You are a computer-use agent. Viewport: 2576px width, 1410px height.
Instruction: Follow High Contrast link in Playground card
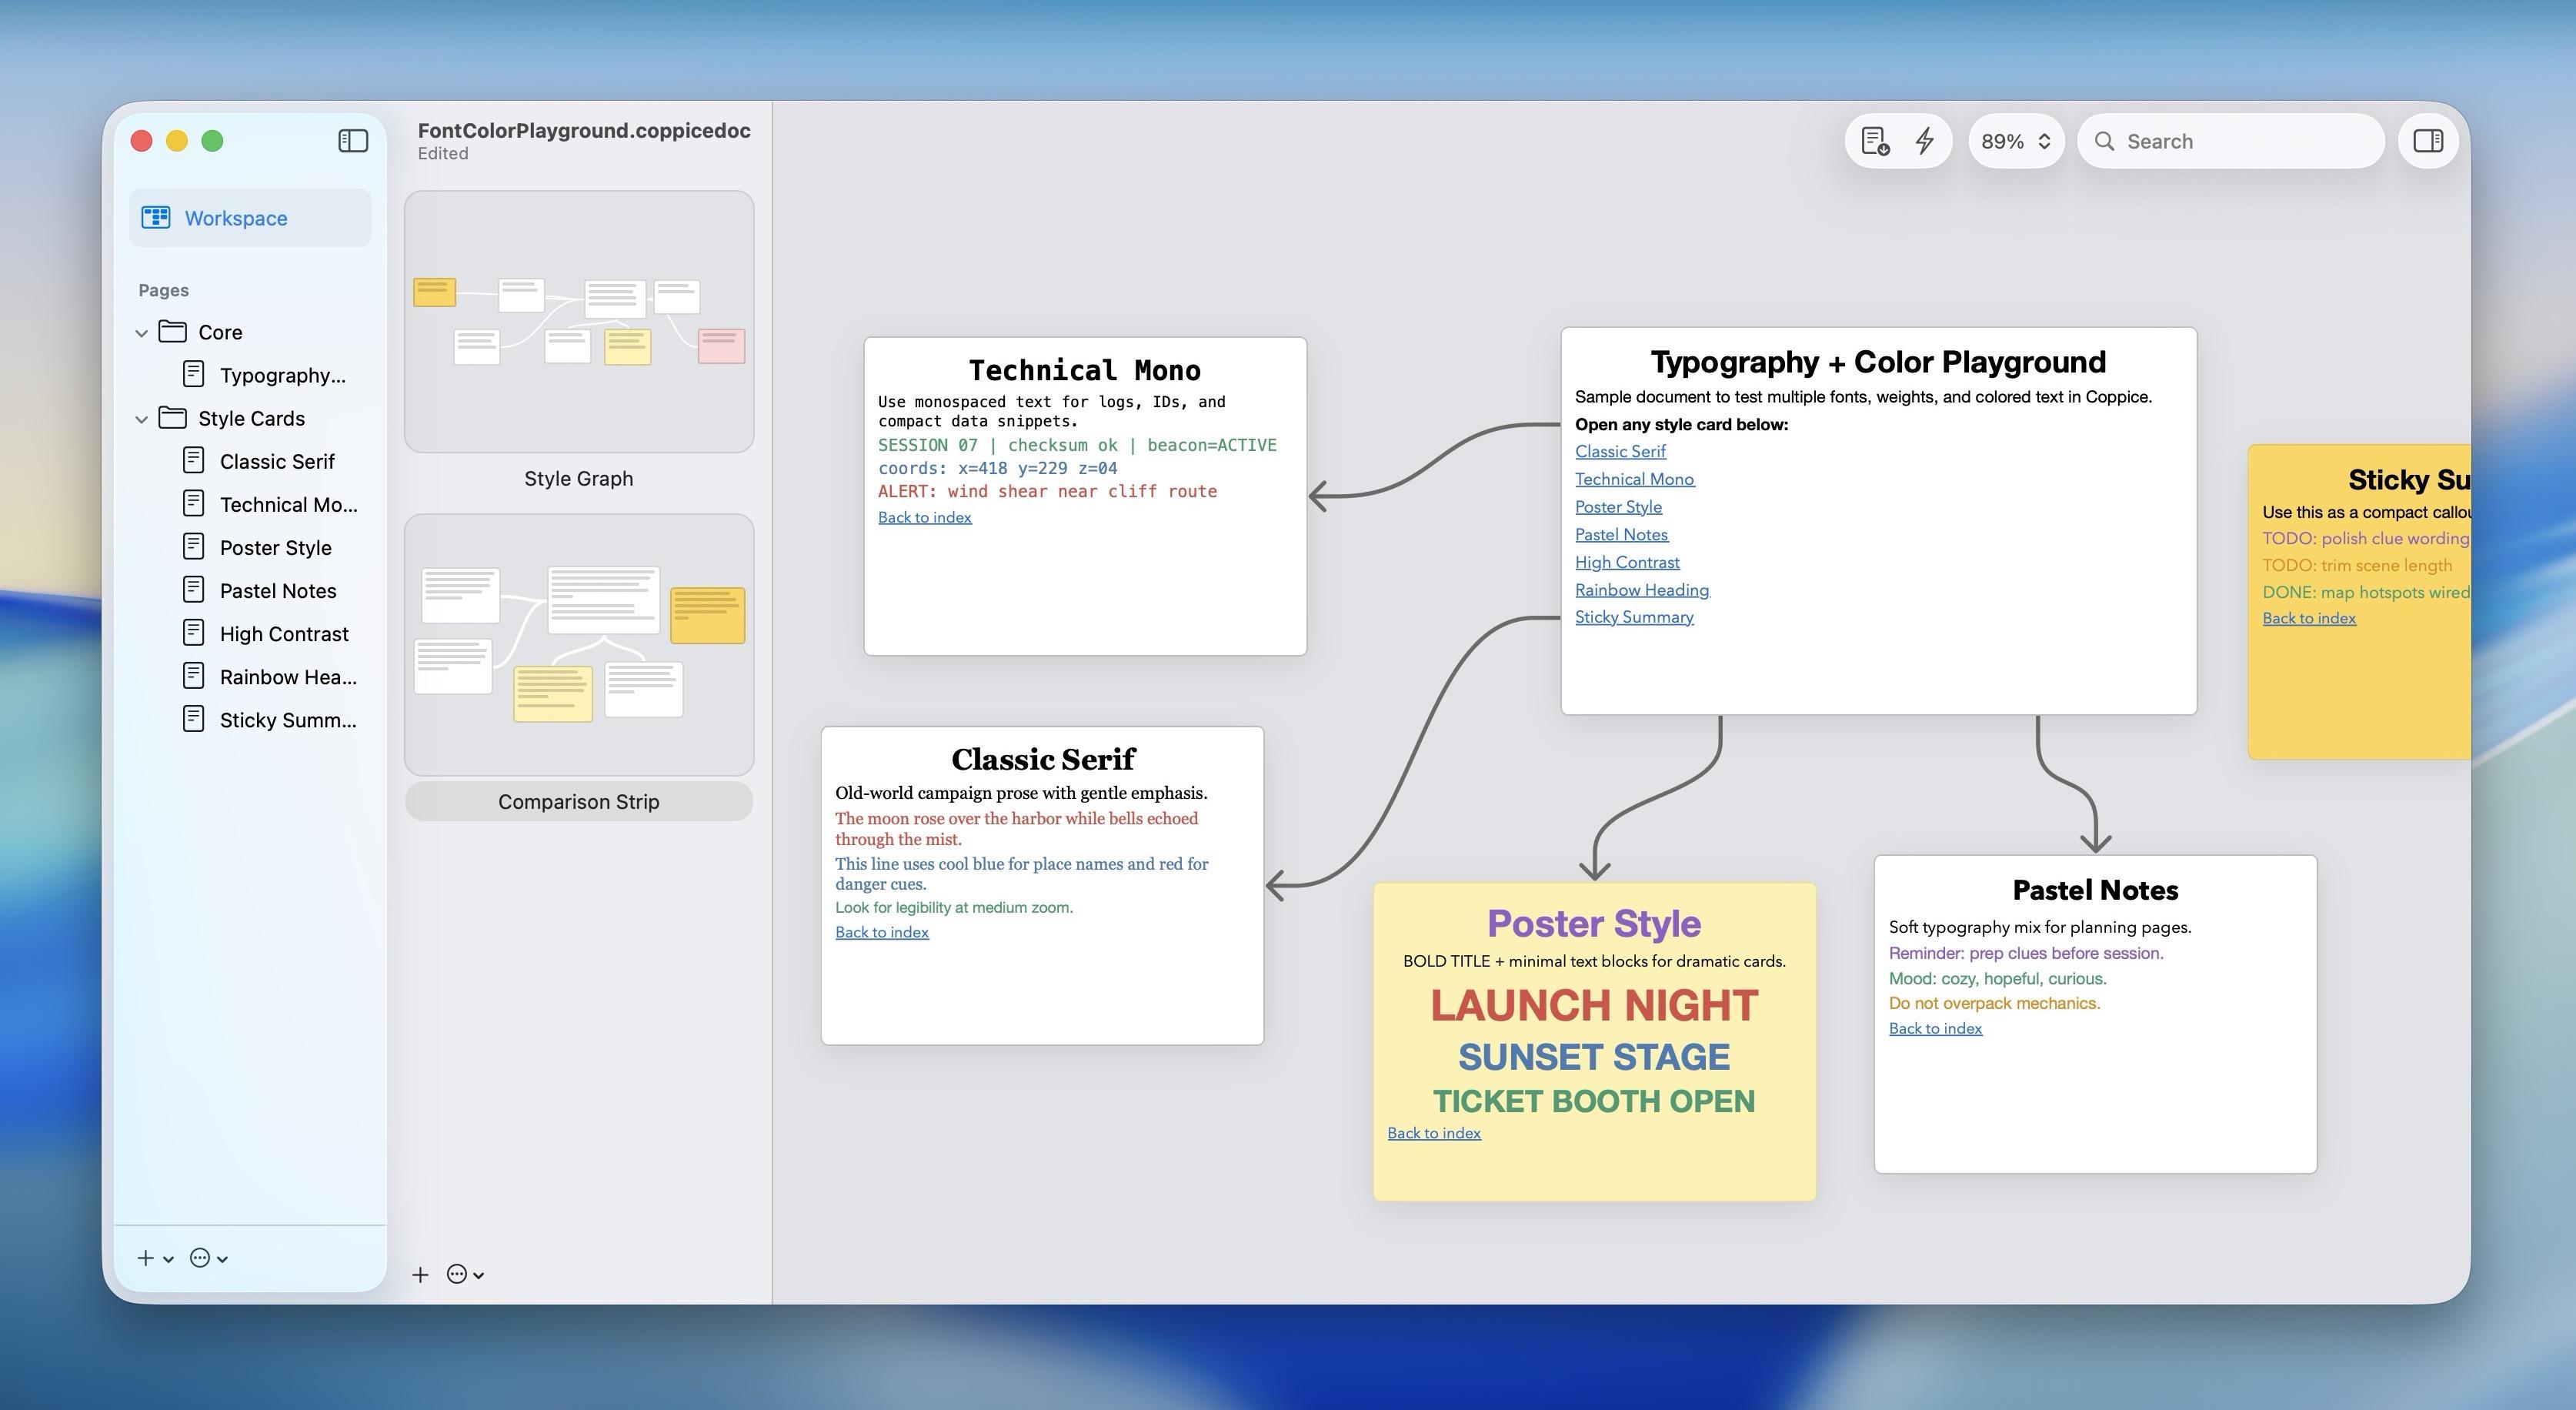(1627, 563)
